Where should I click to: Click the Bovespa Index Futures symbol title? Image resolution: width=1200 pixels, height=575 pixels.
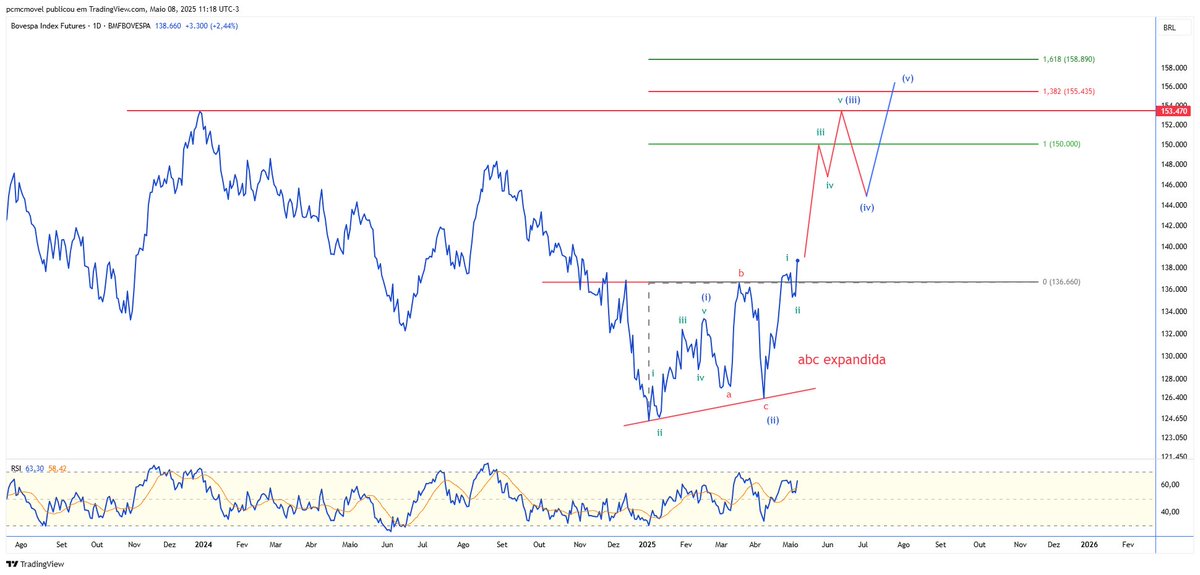48,24
